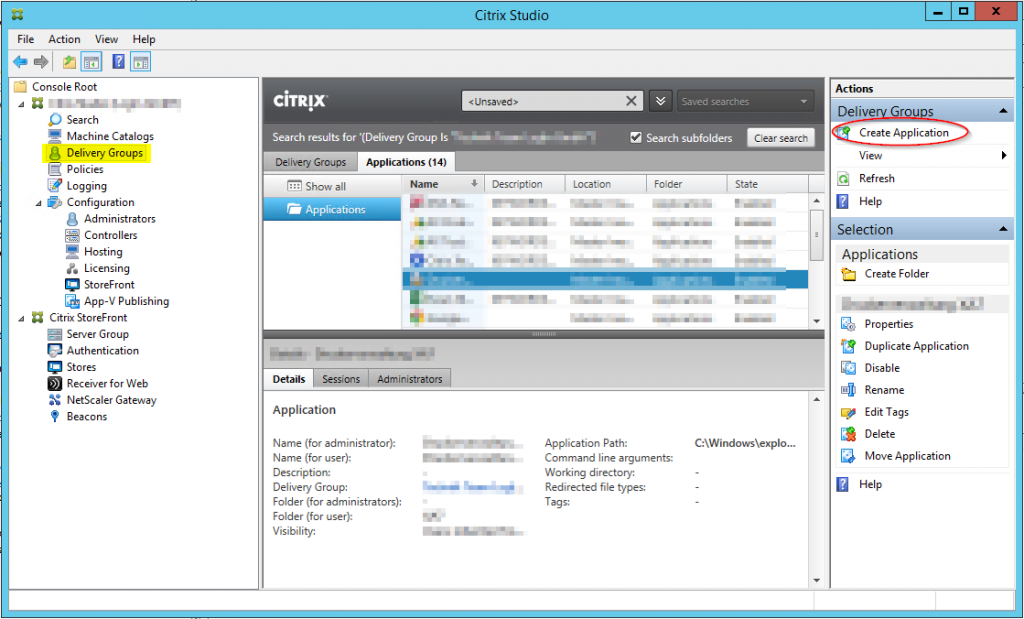This screenshot has height=619, width=1024.
Task: Open the Licensing node
Action: (106, 268)
